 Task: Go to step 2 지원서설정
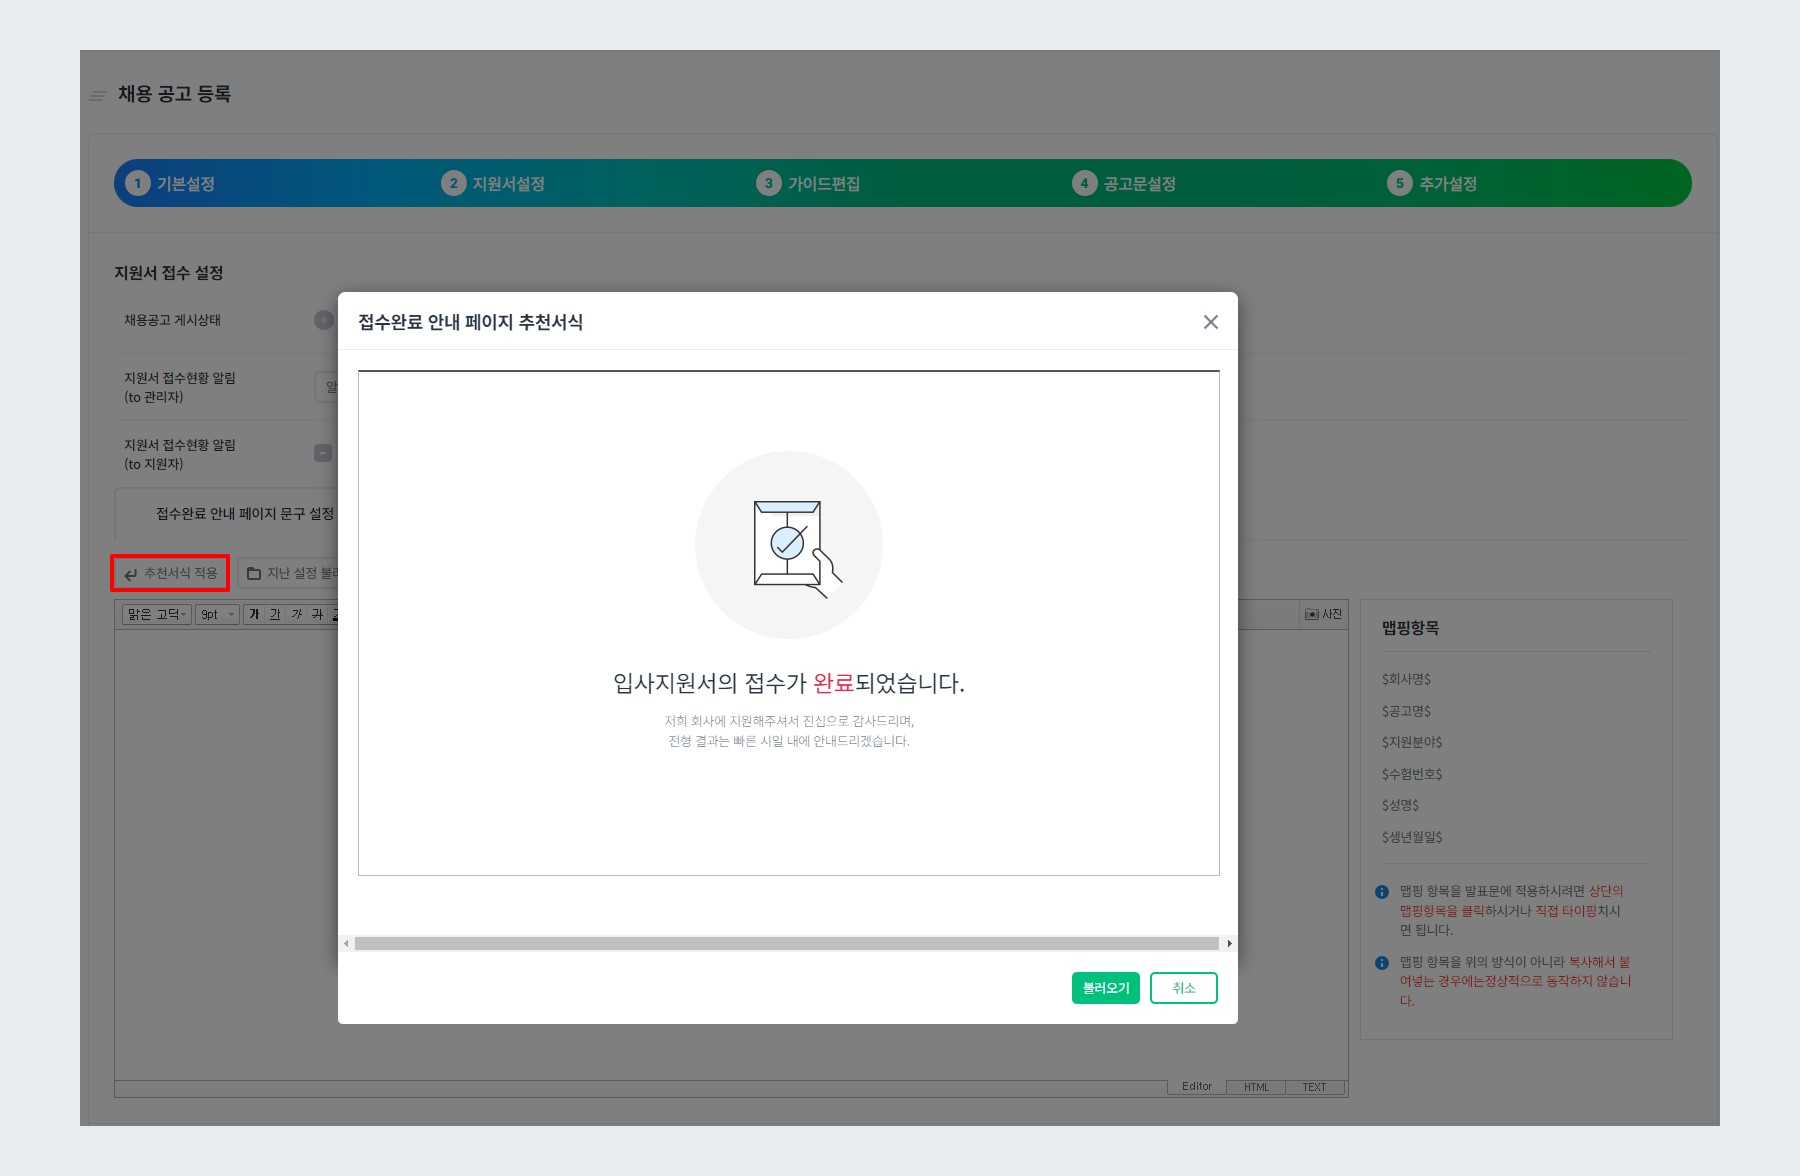tap(493, 184)
